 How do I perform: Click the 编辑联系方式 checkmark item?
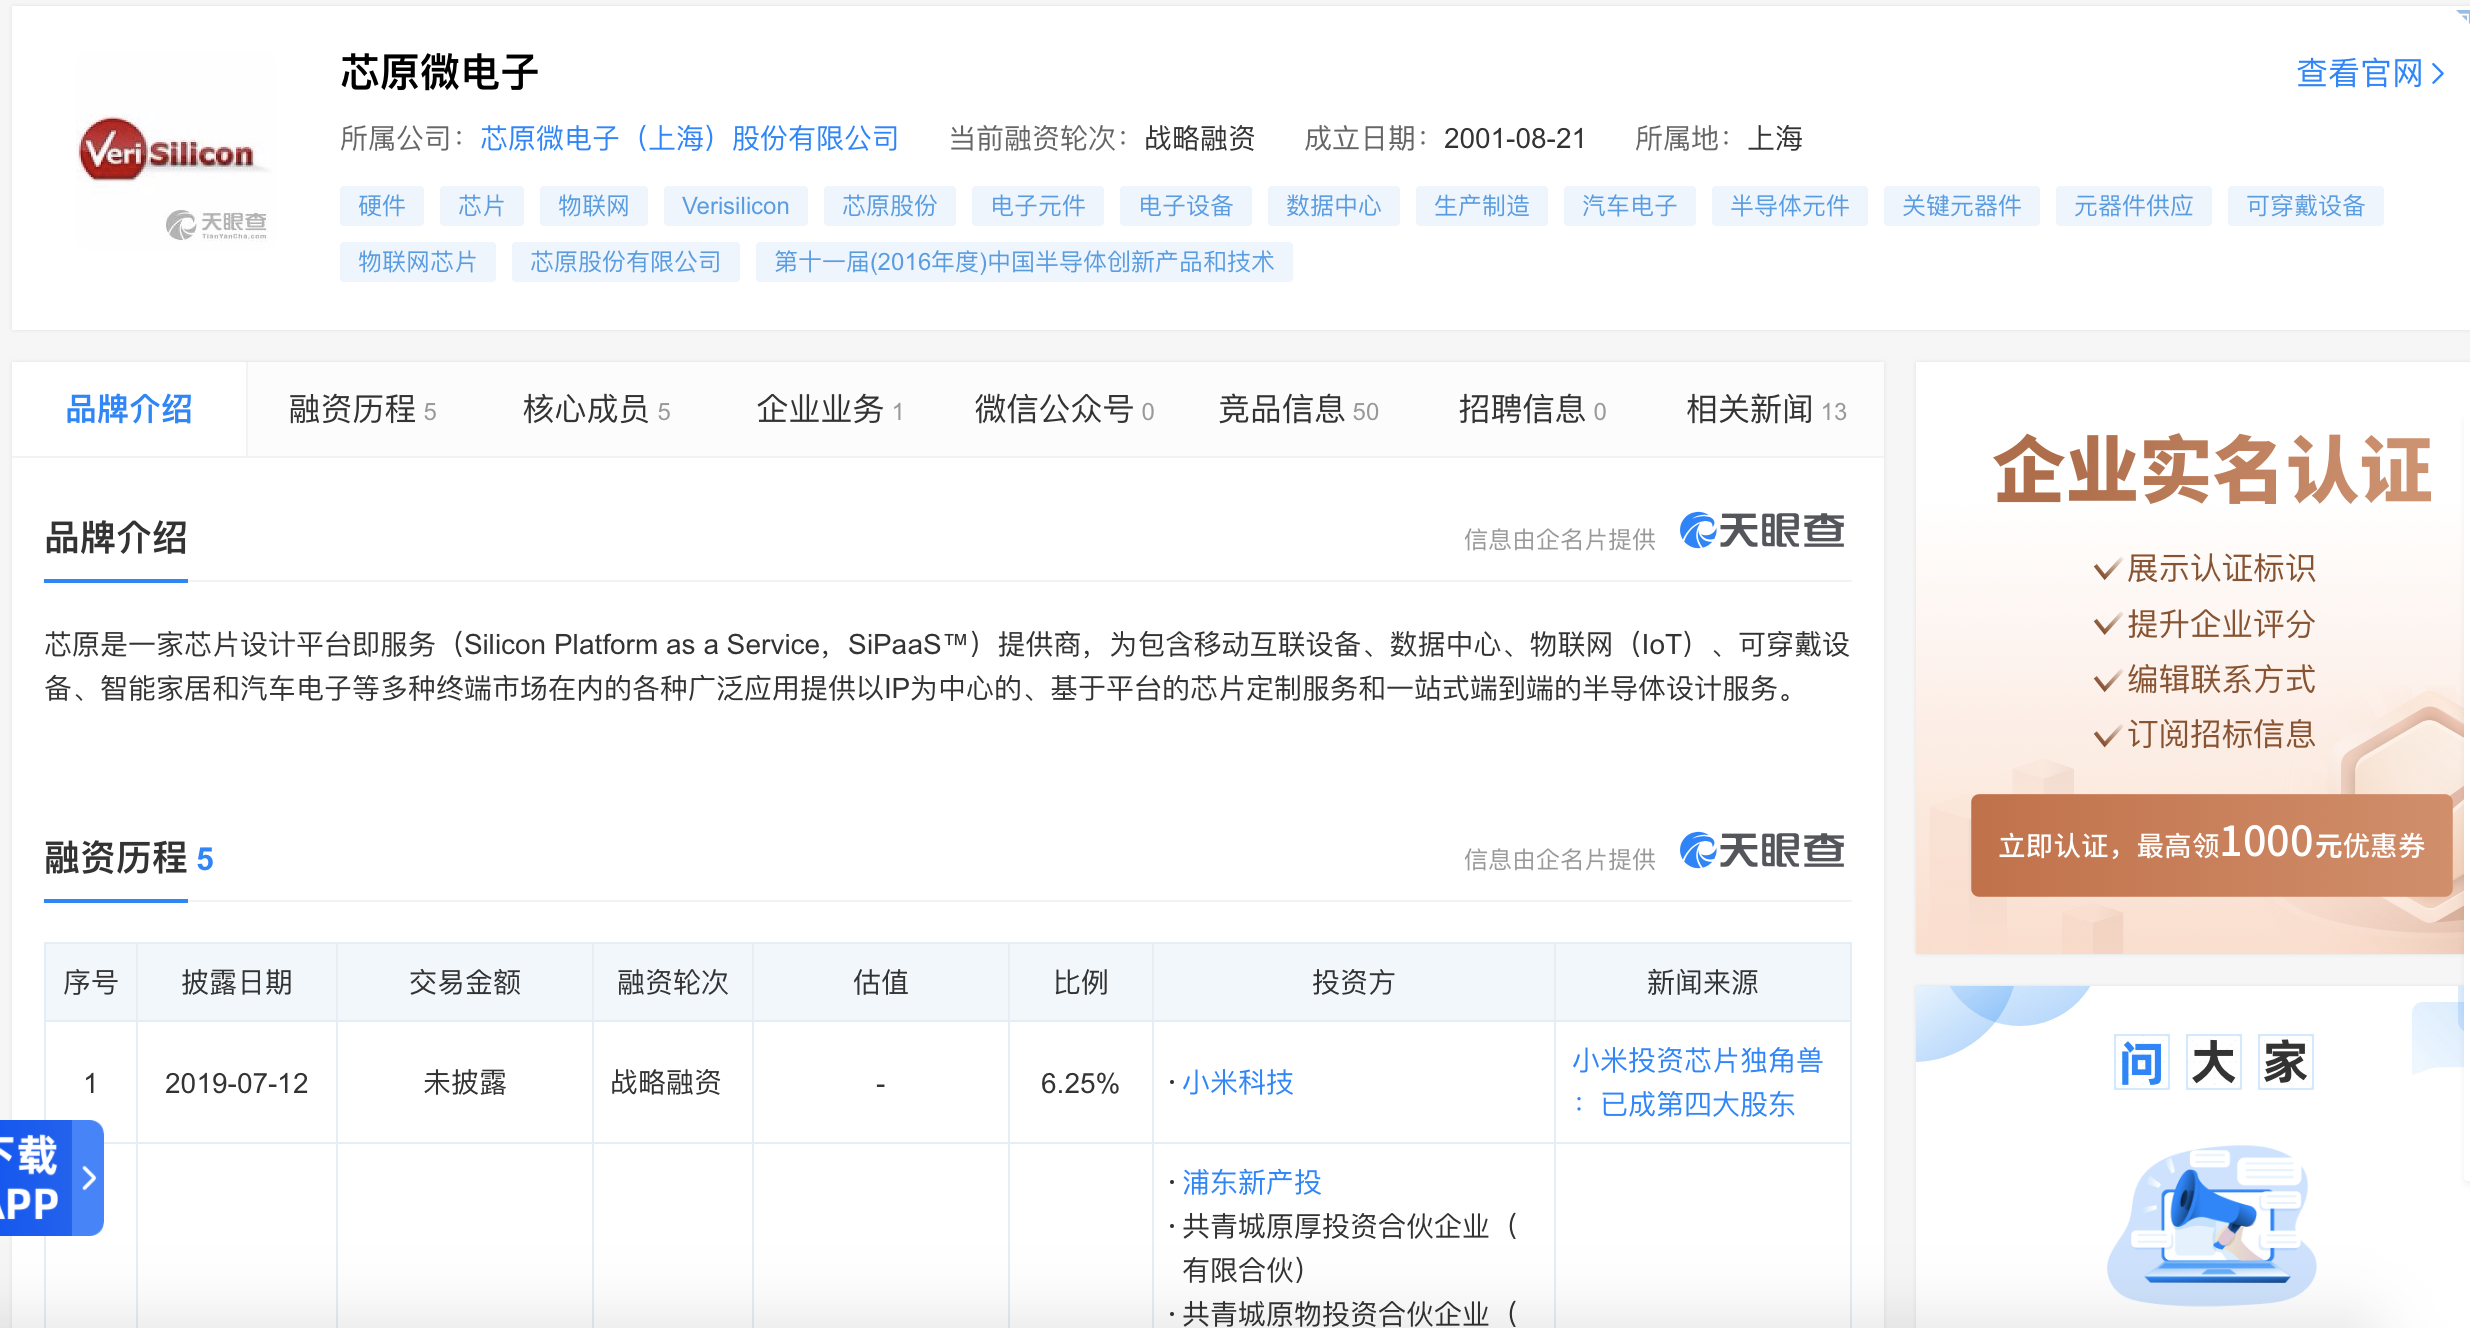pos(2206,680)
